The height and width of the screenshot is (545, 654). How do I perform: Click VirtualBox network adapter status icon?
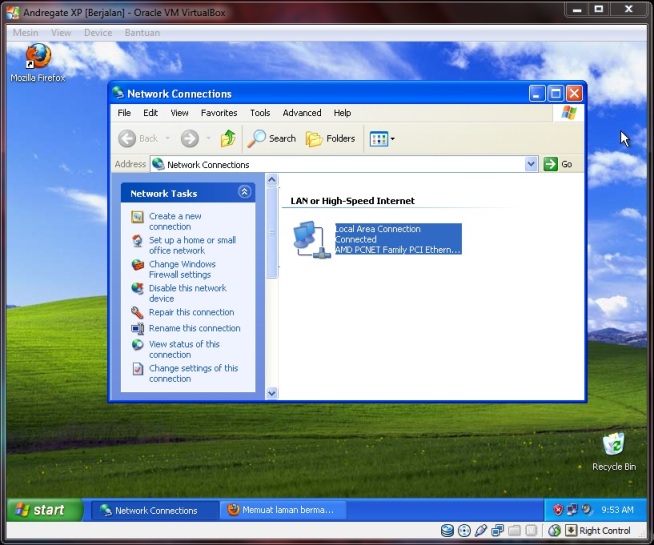497,530
